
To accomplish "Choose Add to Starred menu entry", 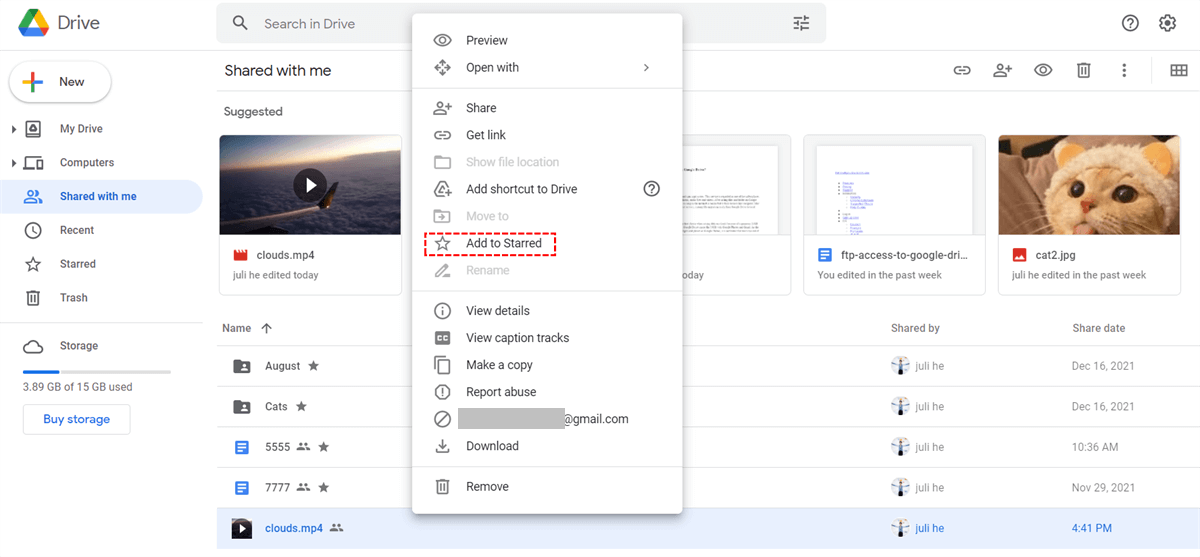I will 503,243.
